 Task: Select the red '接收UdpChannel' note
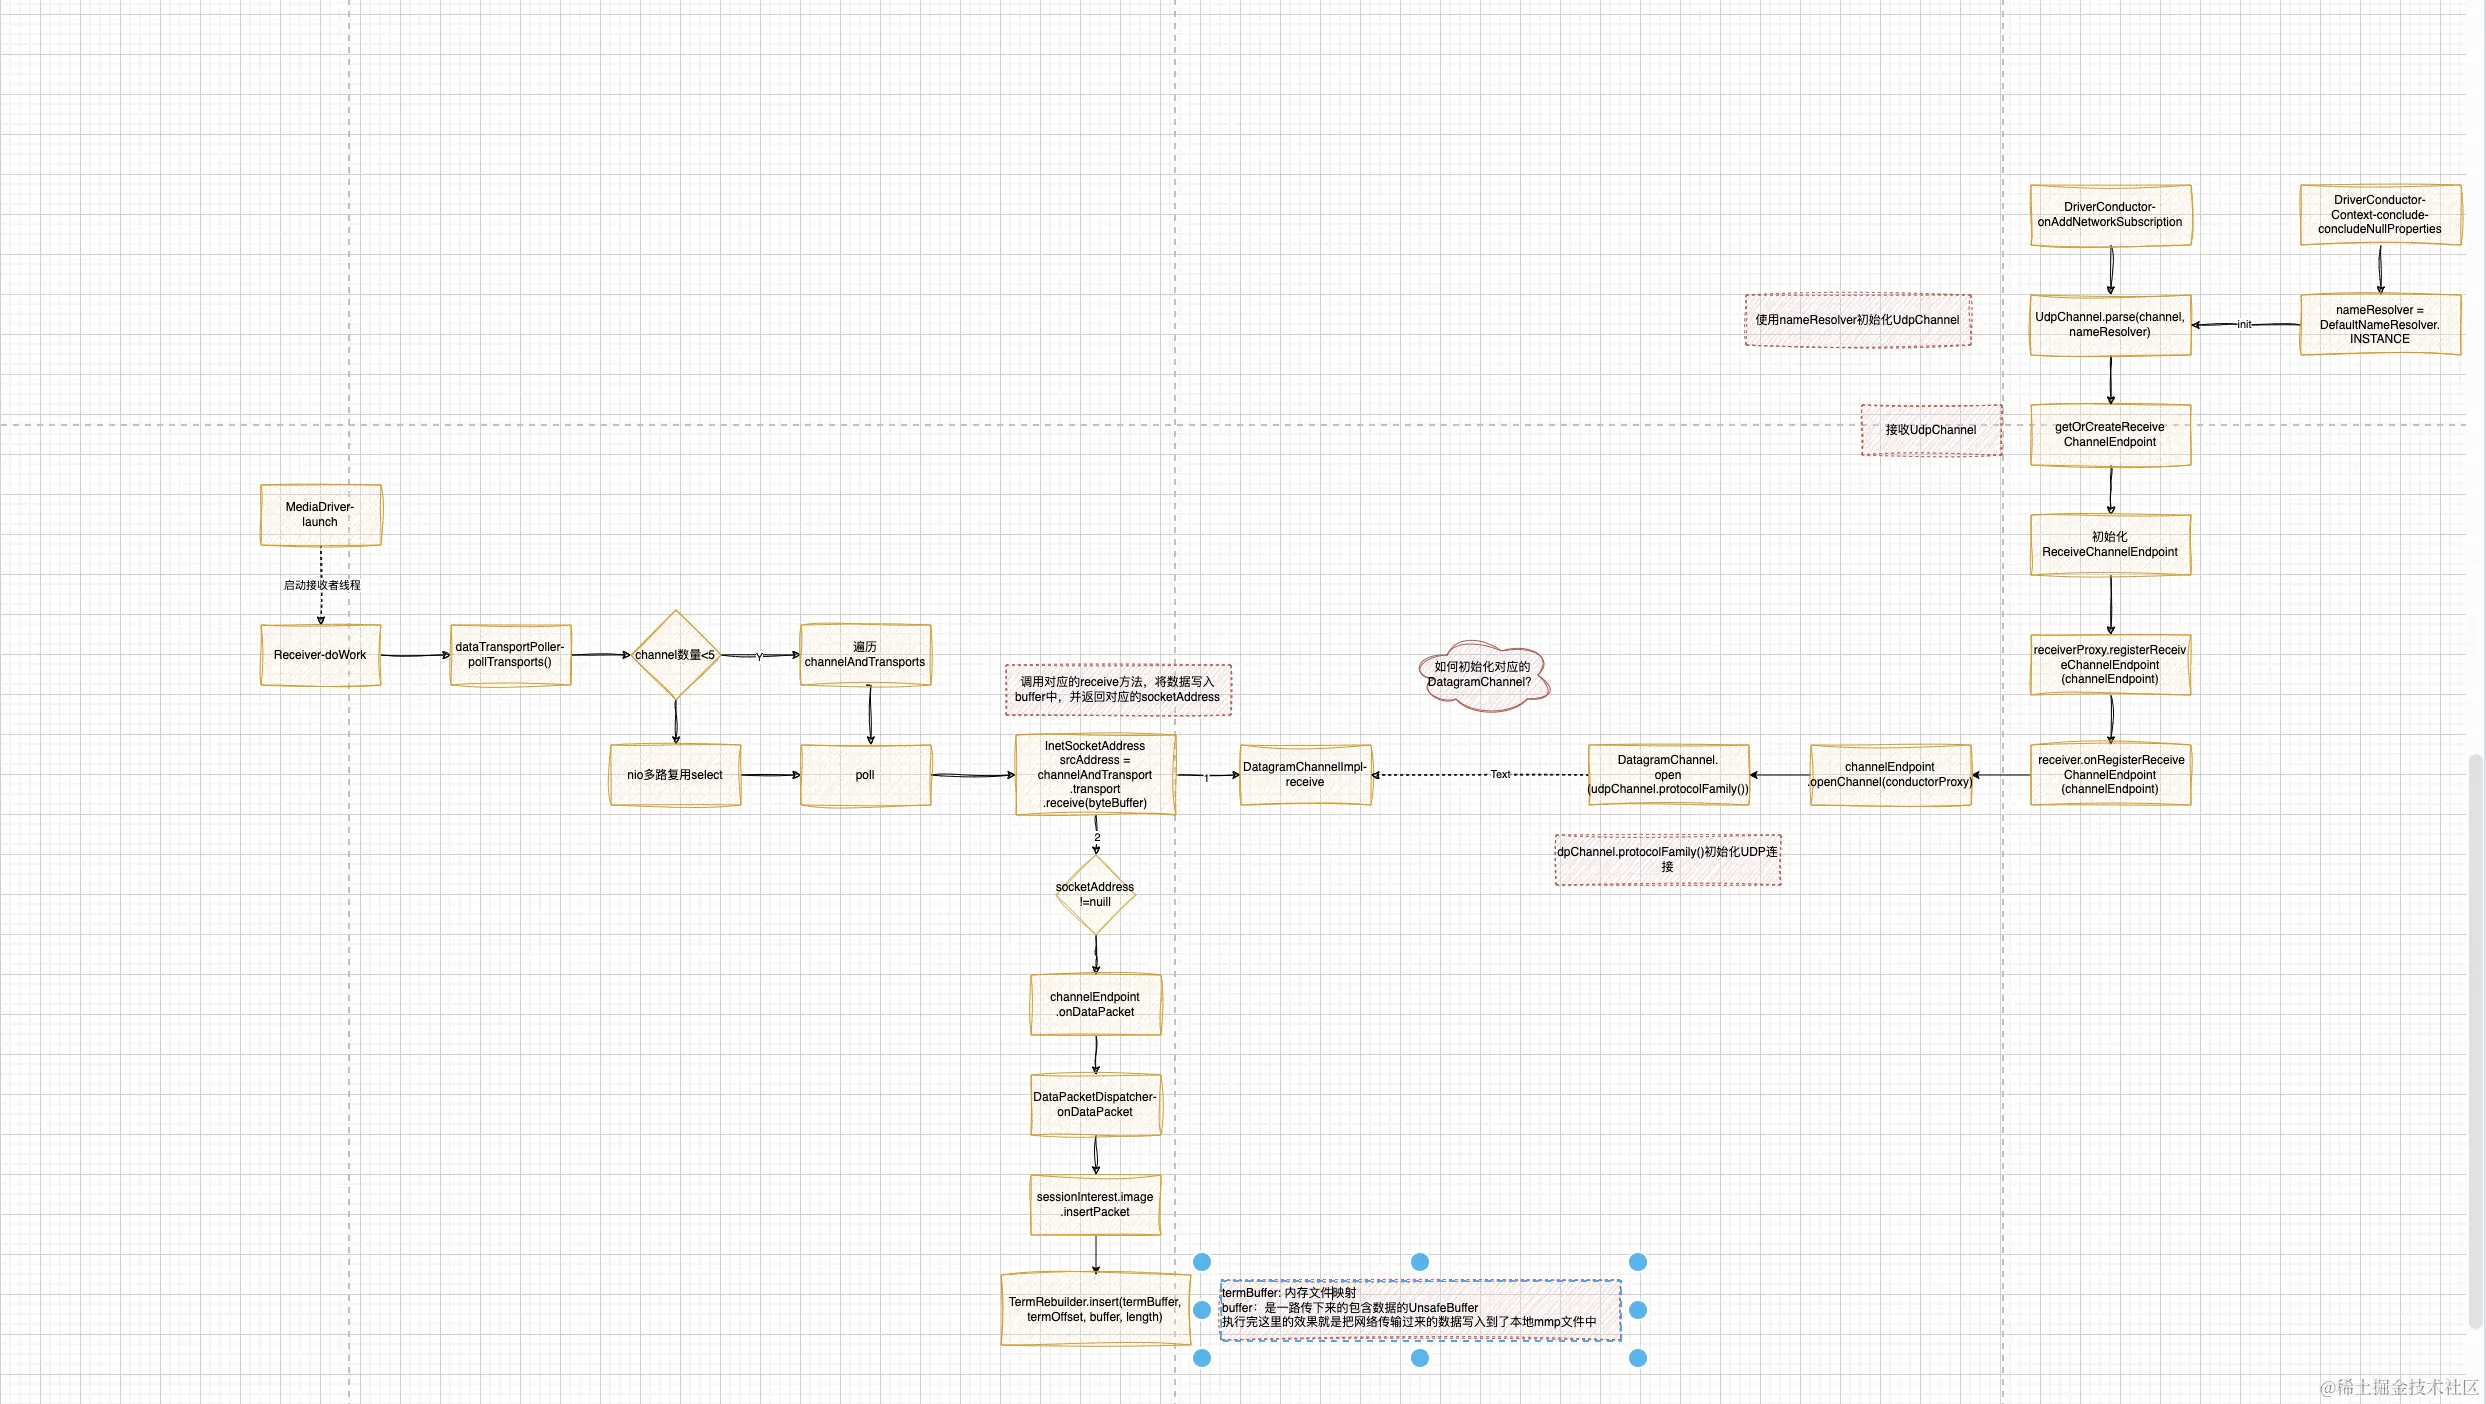[1931, 430]
